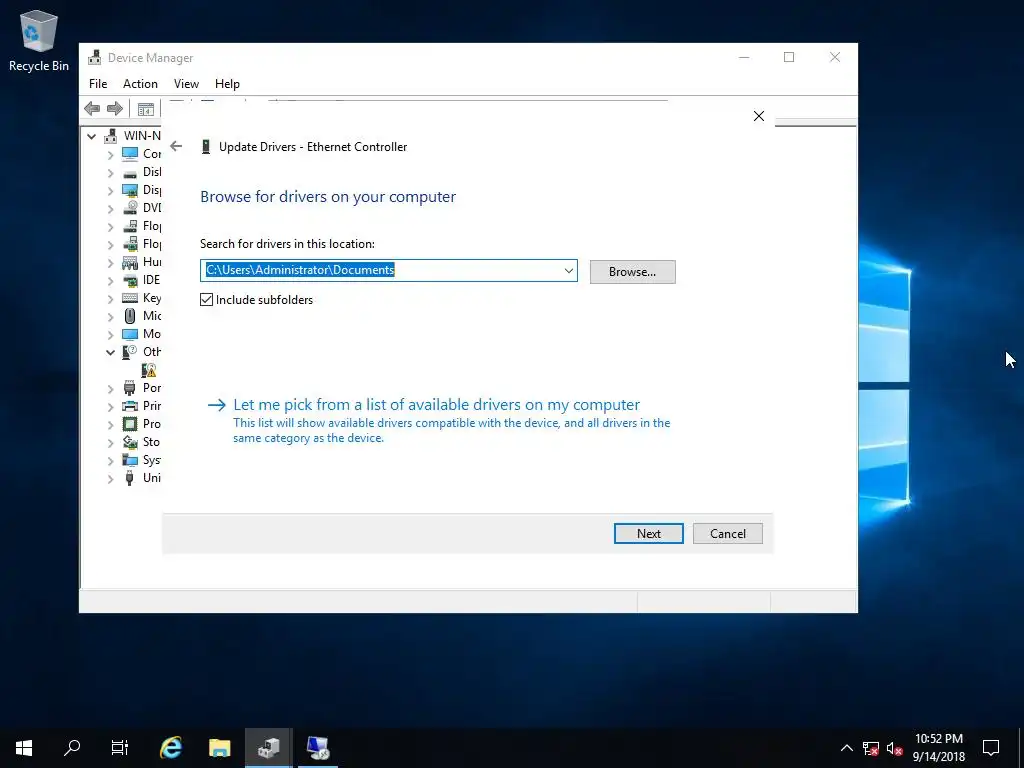The width and height of the screenshot is (1024, 768).
Task: Click the Keyboards category icon
Action: point(130,298)
